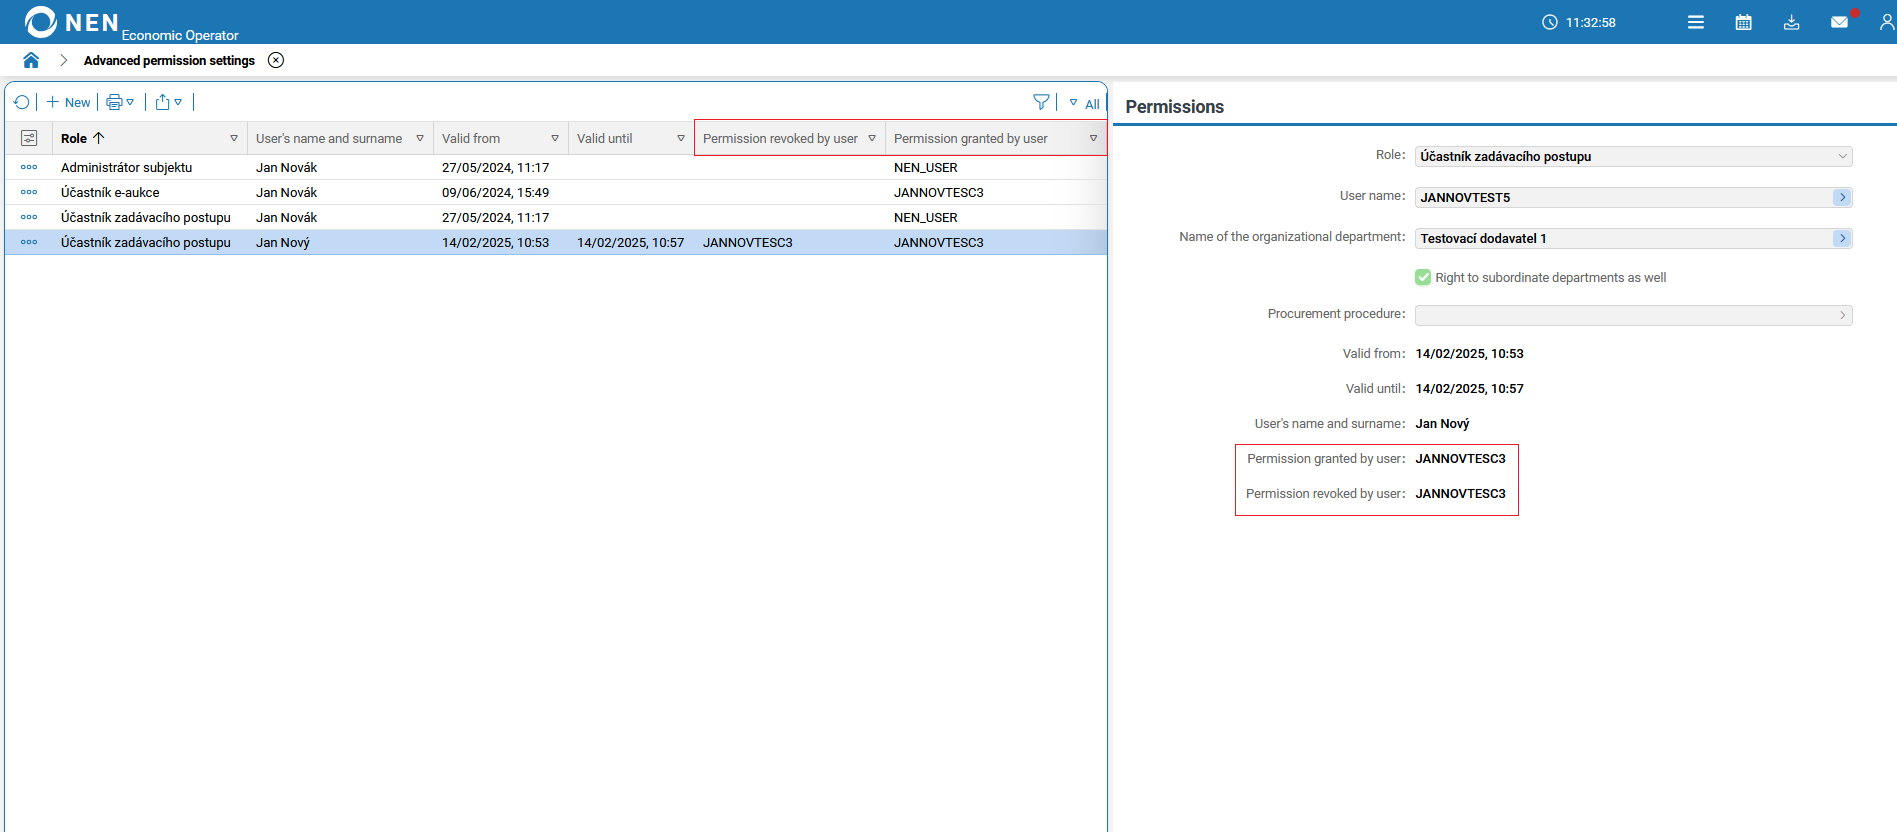
Task: Open row menu for Administrátor subjektu
Action: click(29, 167)
